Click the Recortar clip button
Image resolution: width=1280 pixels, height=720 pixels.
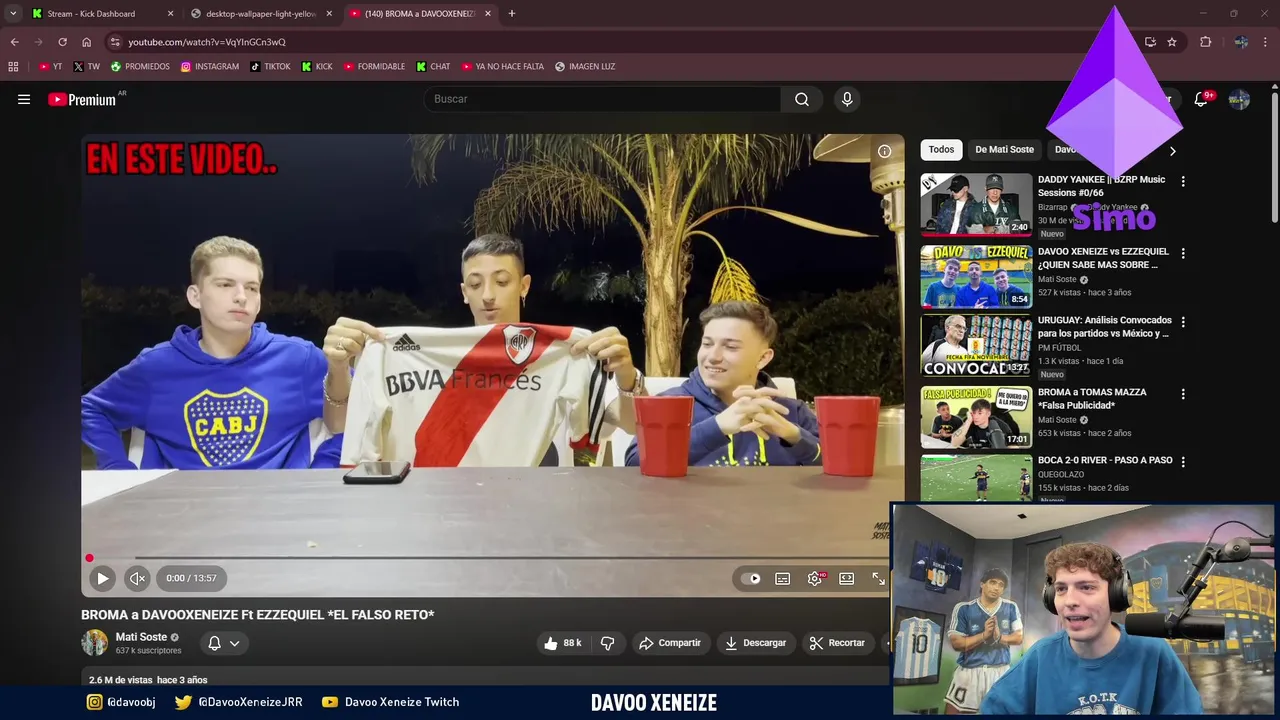(837, 643)
